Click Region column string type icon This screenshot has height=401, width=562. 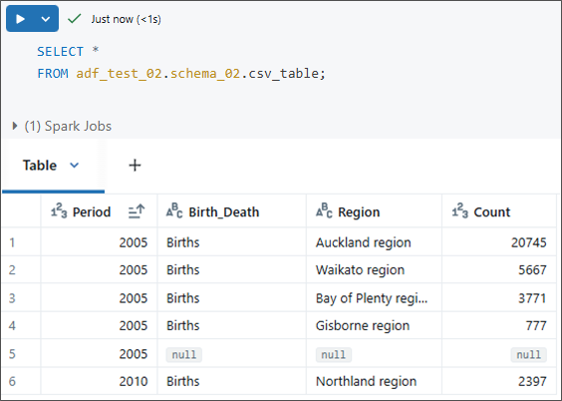324,211
